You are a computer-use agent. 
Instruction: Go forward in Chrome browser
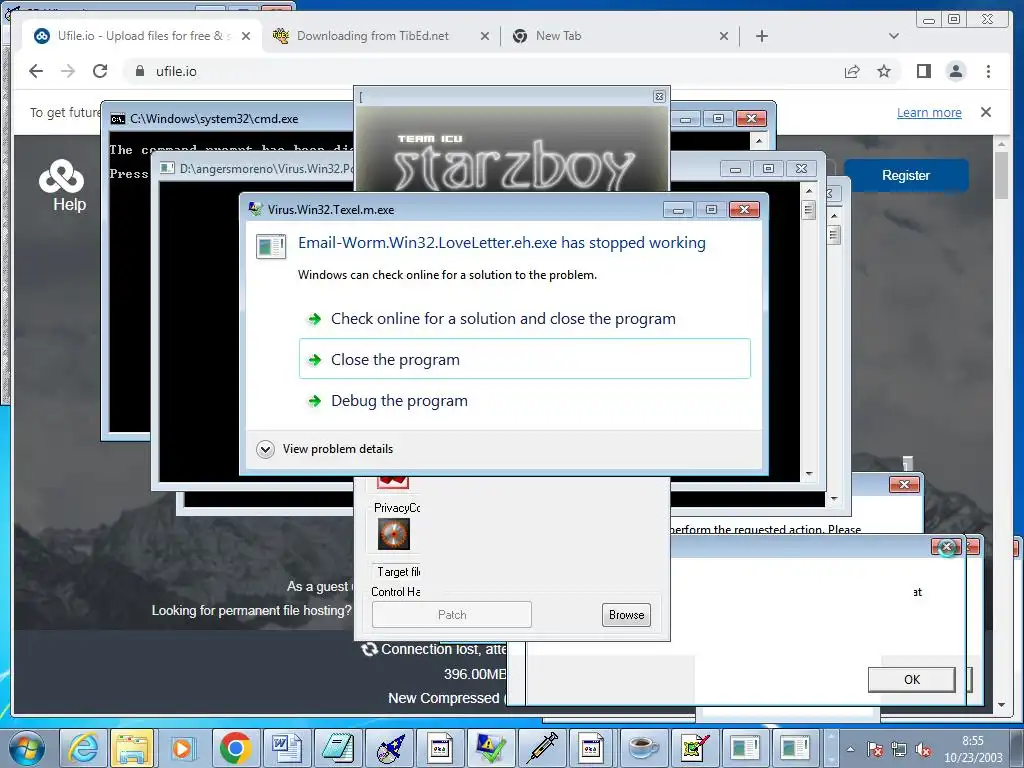pos(68,71)
